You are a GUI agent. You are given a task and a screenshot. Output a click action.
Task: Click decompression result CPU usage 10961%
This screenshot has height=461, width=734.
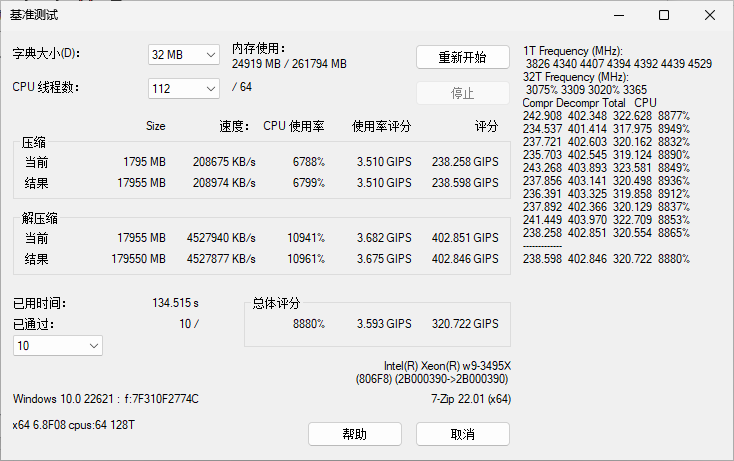point(306,259)
